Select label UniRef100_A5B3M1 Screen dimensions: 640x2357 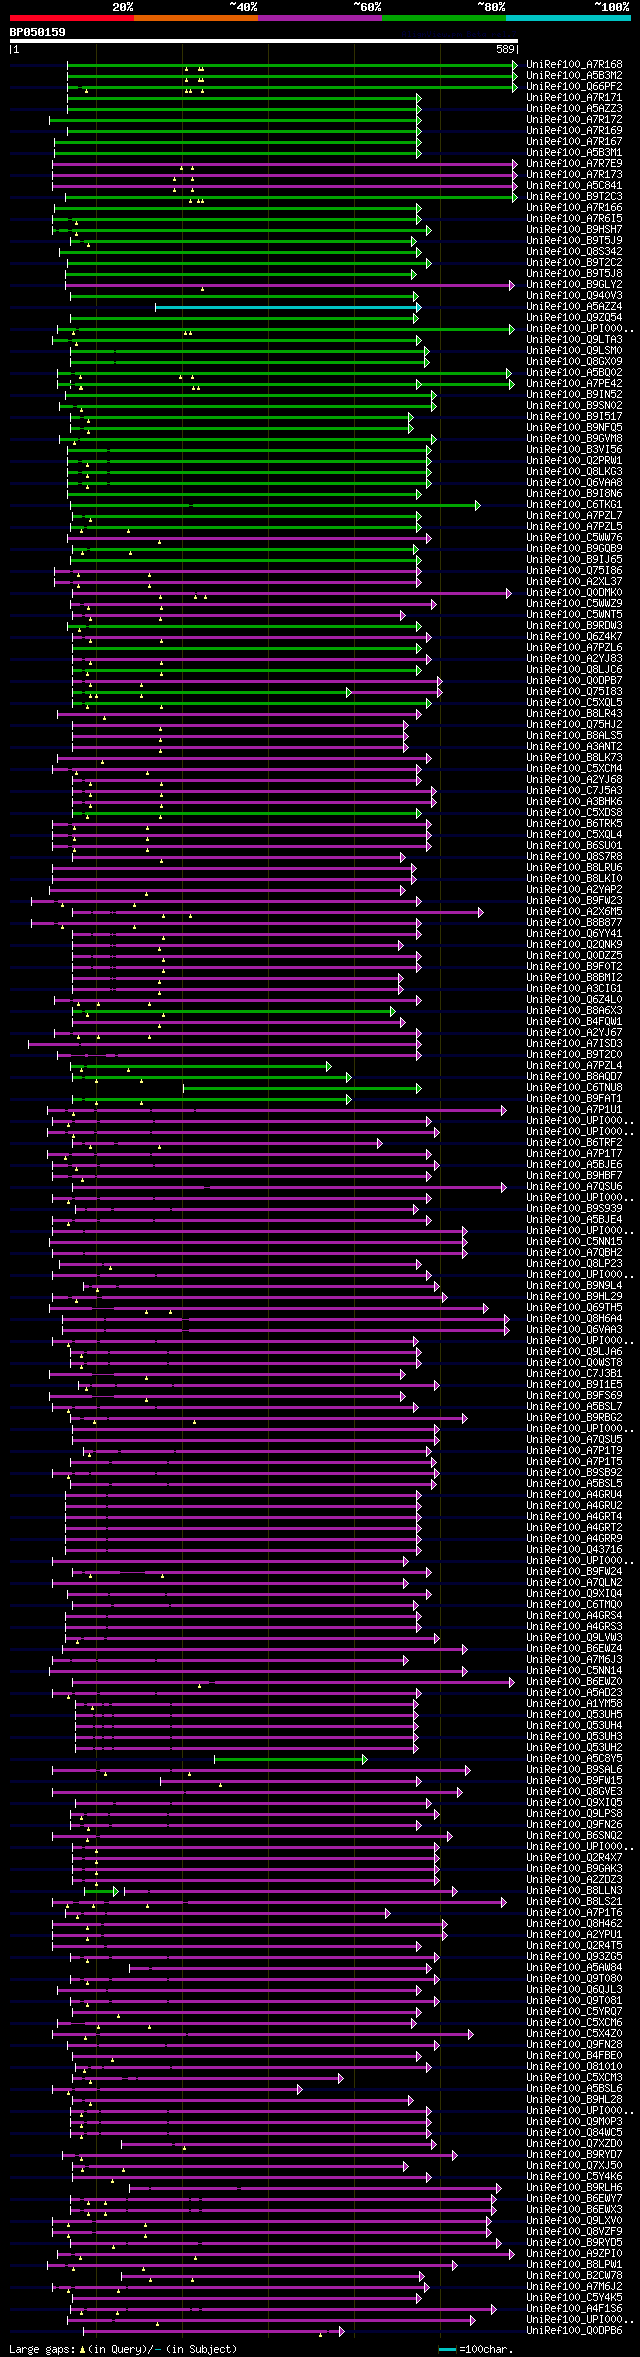click(x=574, y=153)
